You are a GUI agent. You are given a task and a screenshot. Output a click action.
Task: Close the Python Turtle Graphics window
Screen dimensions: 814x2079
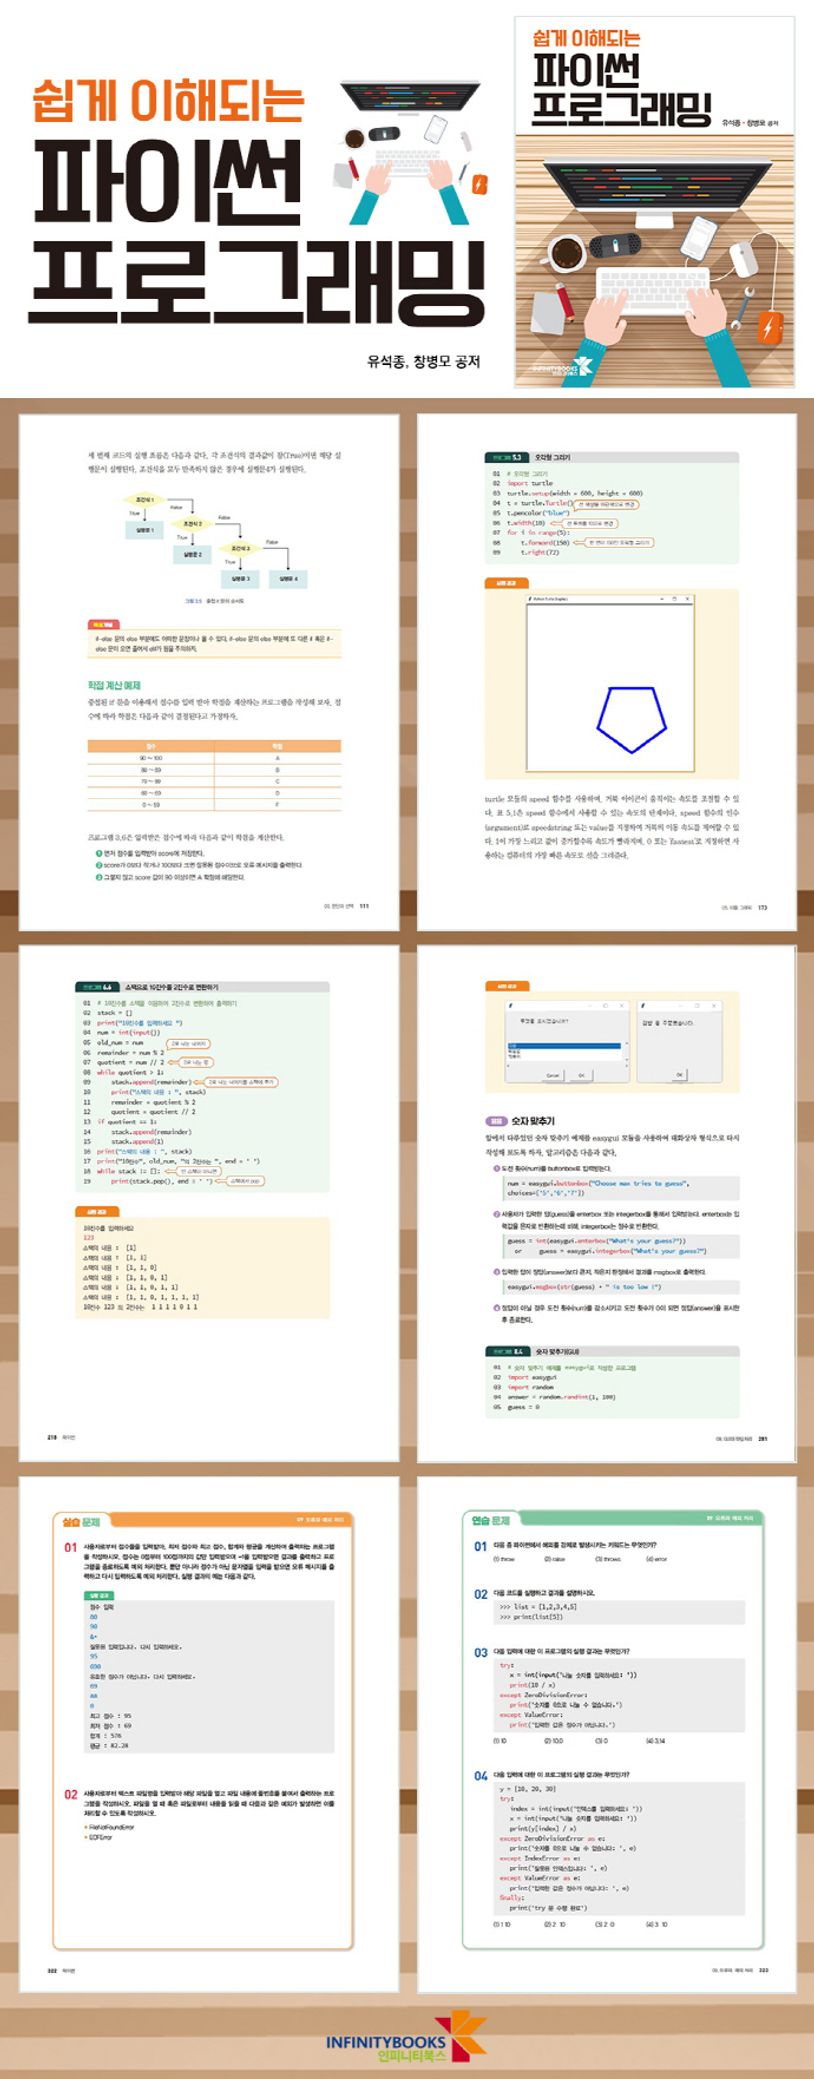pos(687,599)
